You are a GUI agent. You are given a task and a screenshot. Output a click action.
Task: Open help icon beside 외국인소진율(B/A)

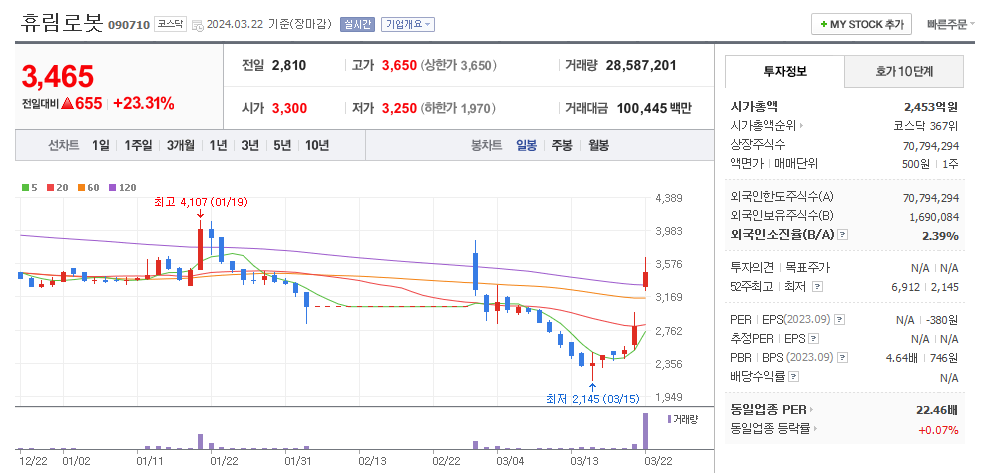pos(842,235)
